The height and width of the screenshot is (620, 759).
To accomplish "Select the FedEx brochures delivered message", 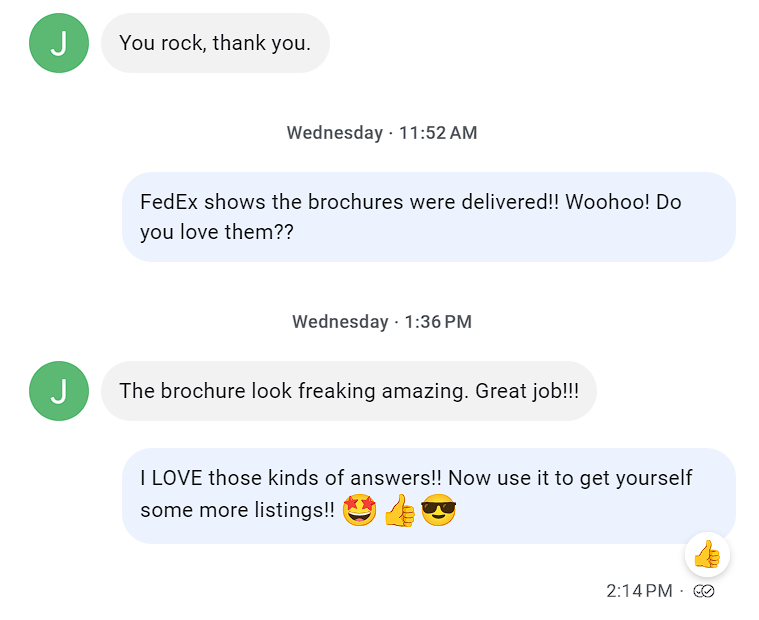I will click(x=429, y=217).
